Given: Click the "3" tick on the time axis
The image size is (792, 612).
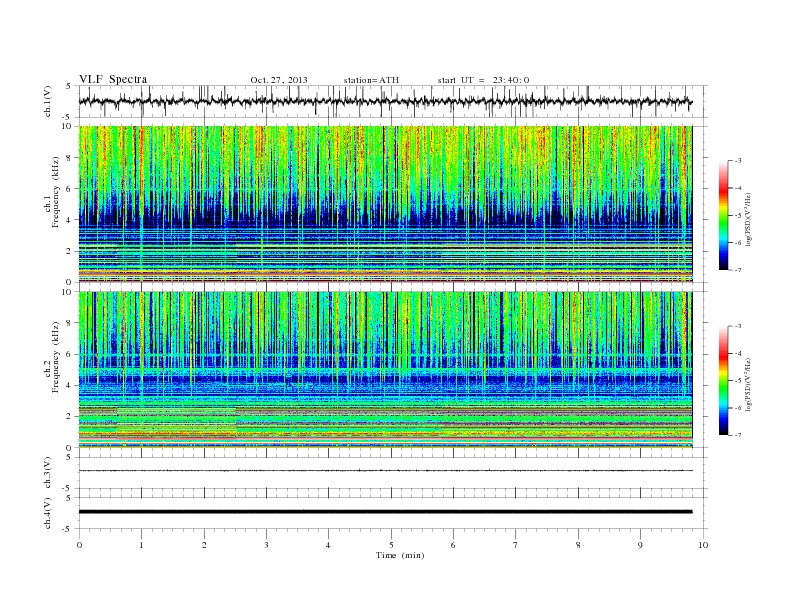Looking at the screenshot, I should click(266, 545).
